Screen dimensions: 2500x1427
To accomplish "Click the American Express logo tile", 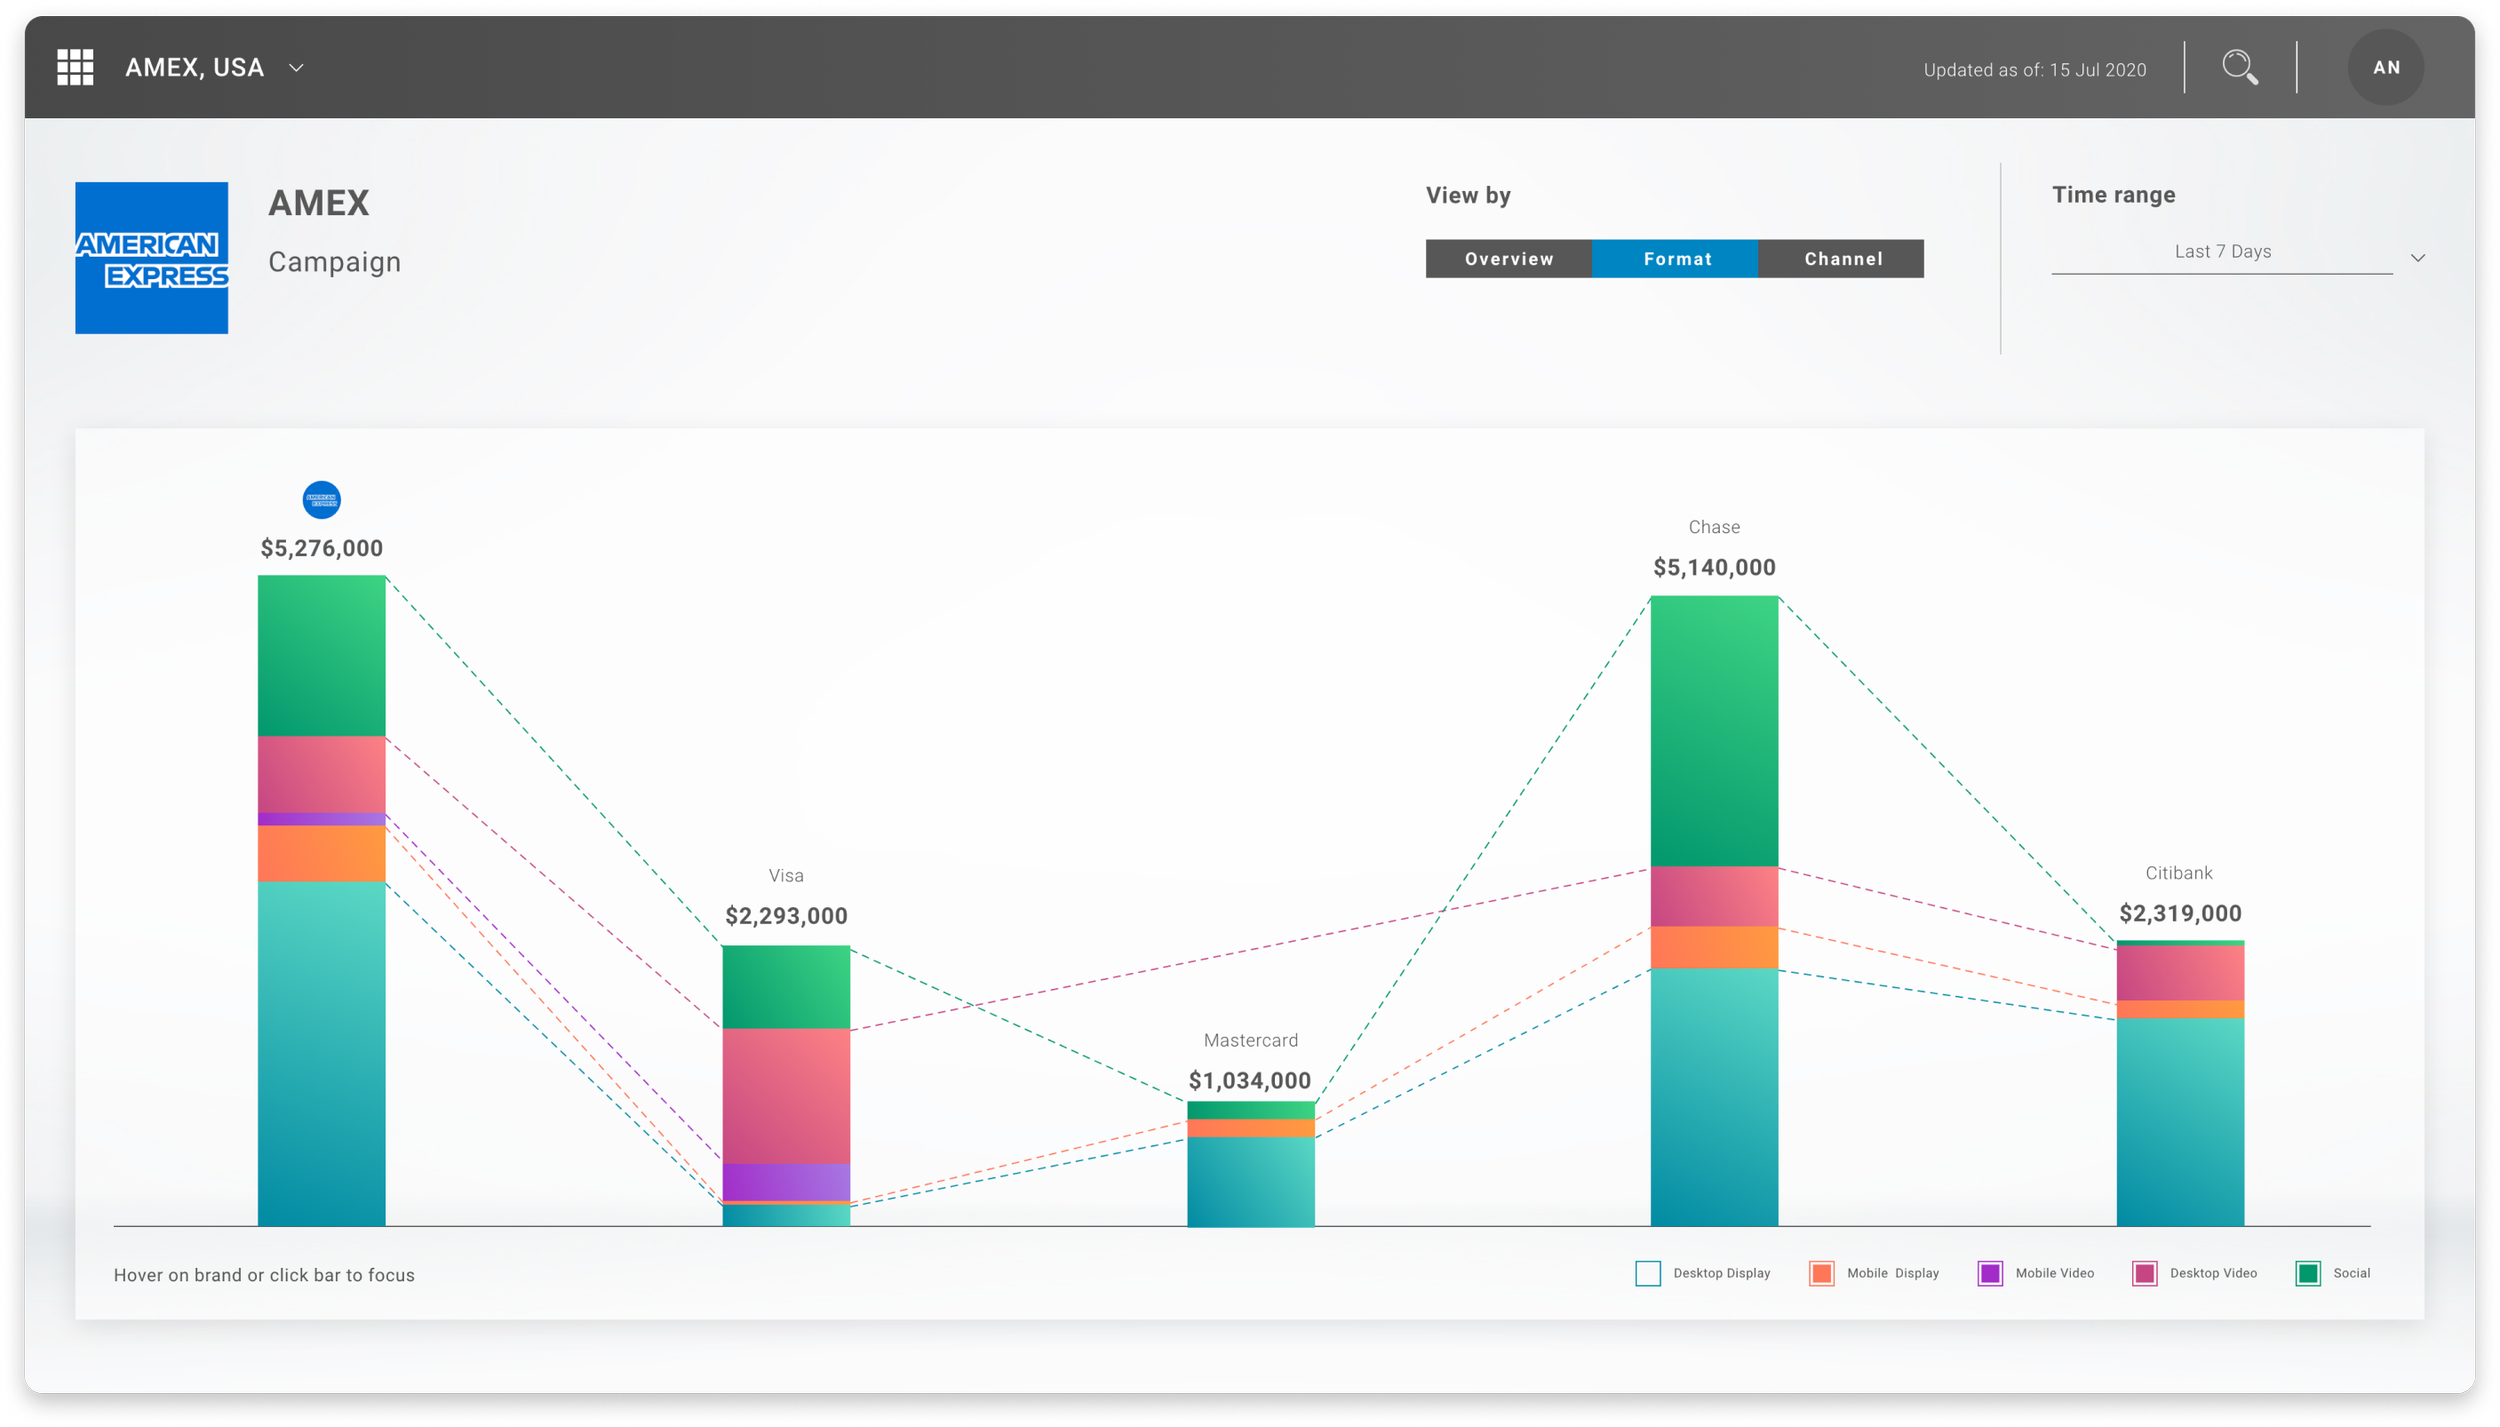I will click(151, 258).
